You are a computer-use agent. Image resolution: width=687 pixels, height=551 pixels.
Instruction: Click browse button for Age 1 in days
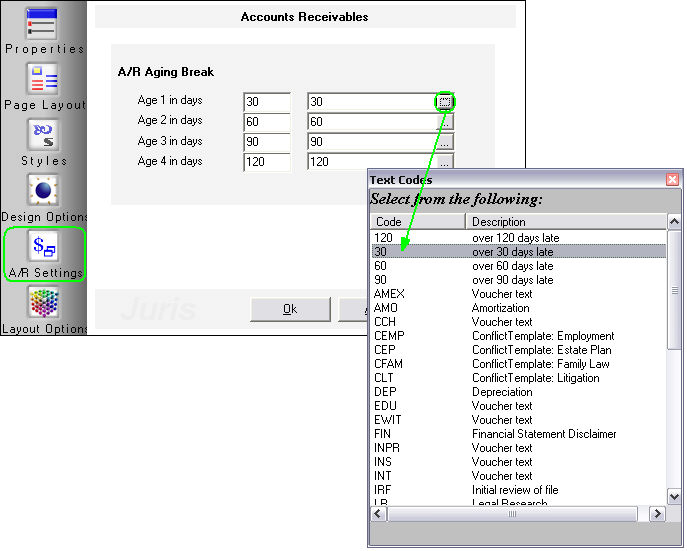coord(446,101)
